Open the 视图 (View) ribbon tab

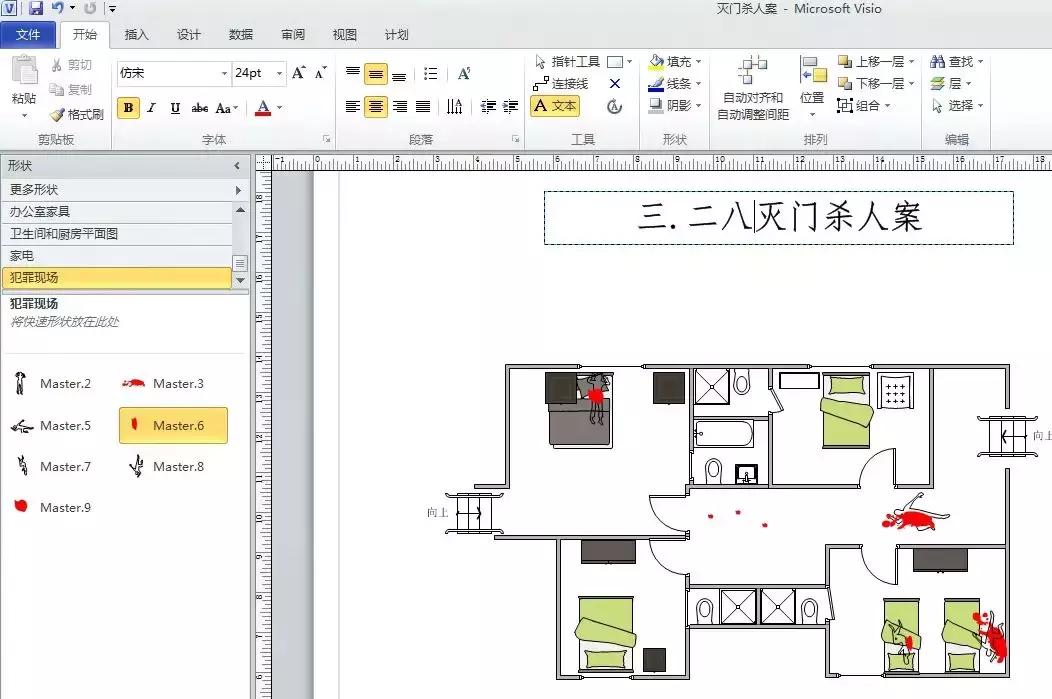[x=344, y=34]
